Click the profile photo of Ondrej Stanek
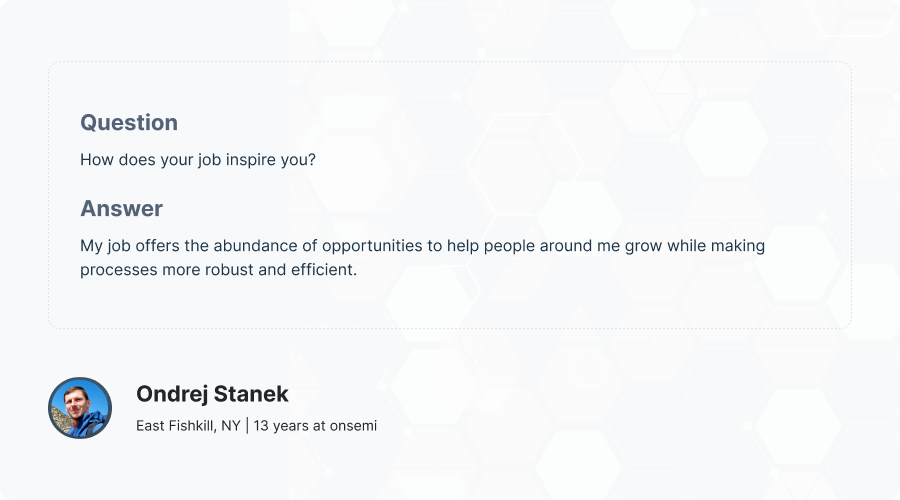900x500 pixels. click(x=80, y=408)
